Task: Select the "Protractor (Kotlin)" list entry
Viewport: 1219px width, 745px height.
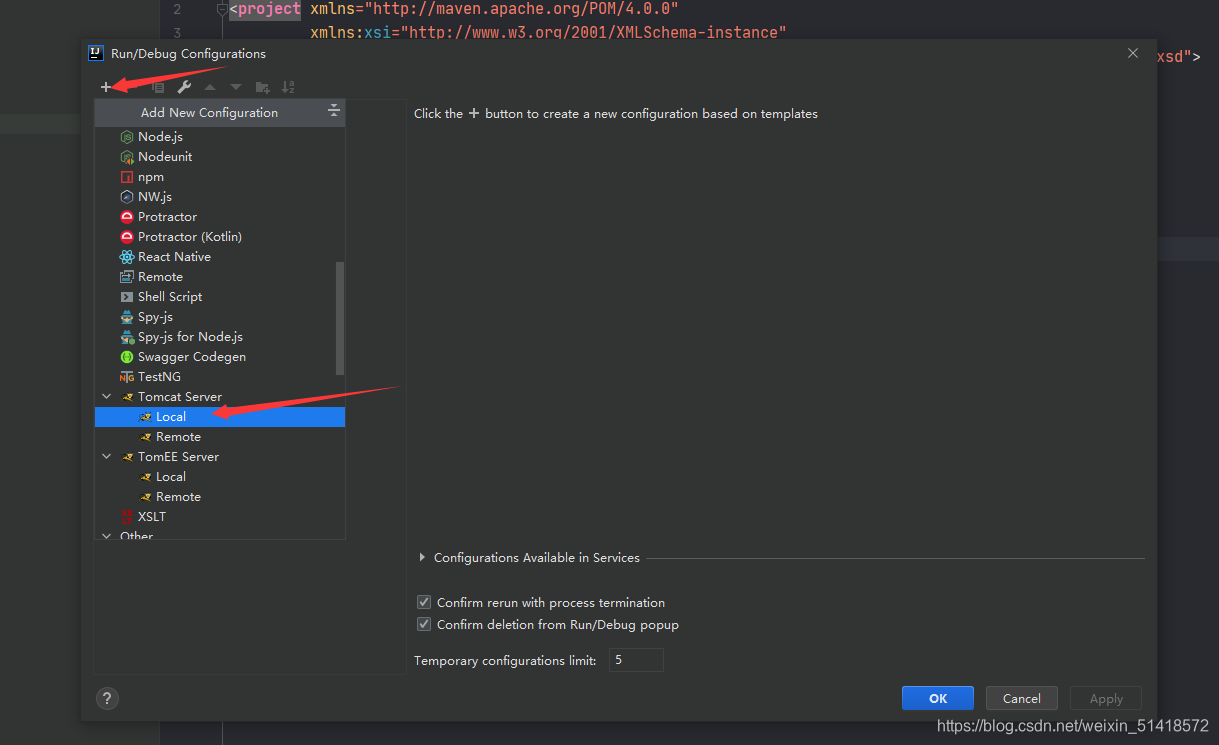Action: click(220, 237)
